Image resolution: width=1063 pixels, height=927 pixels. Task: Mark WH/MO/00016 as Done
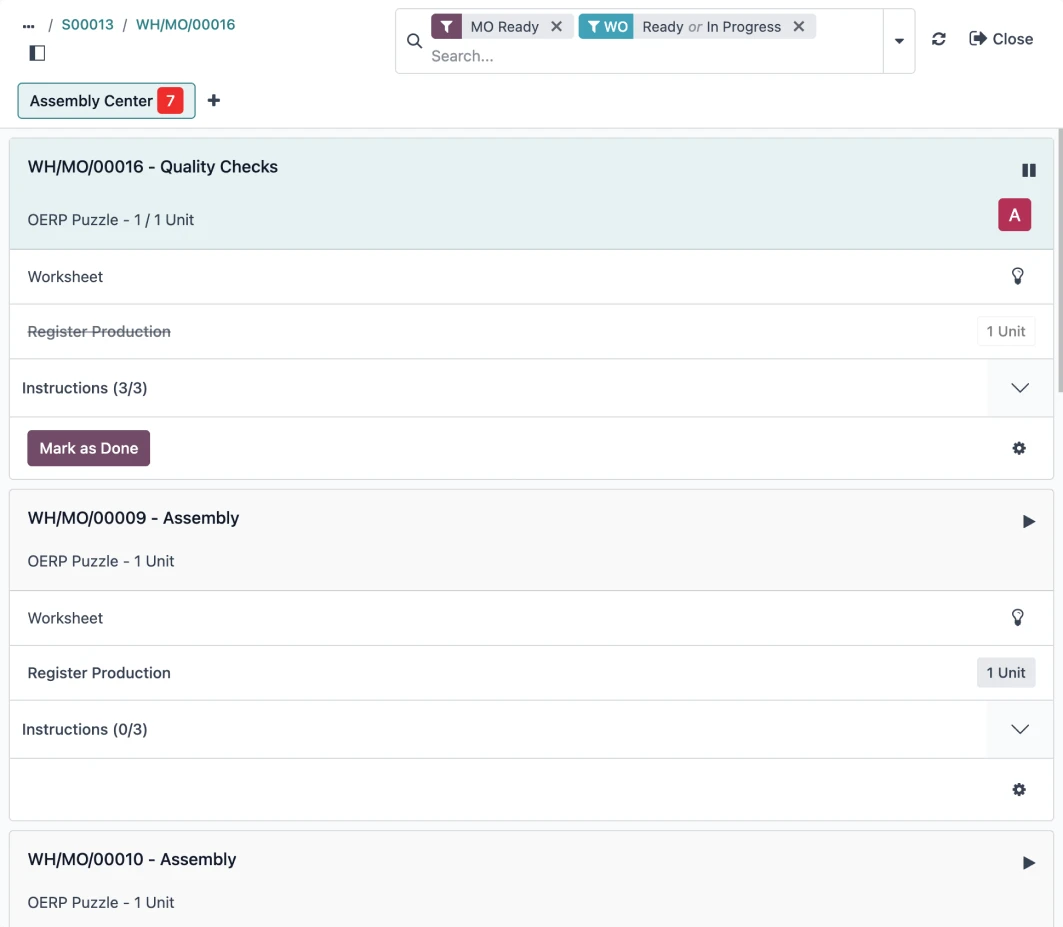88,448
